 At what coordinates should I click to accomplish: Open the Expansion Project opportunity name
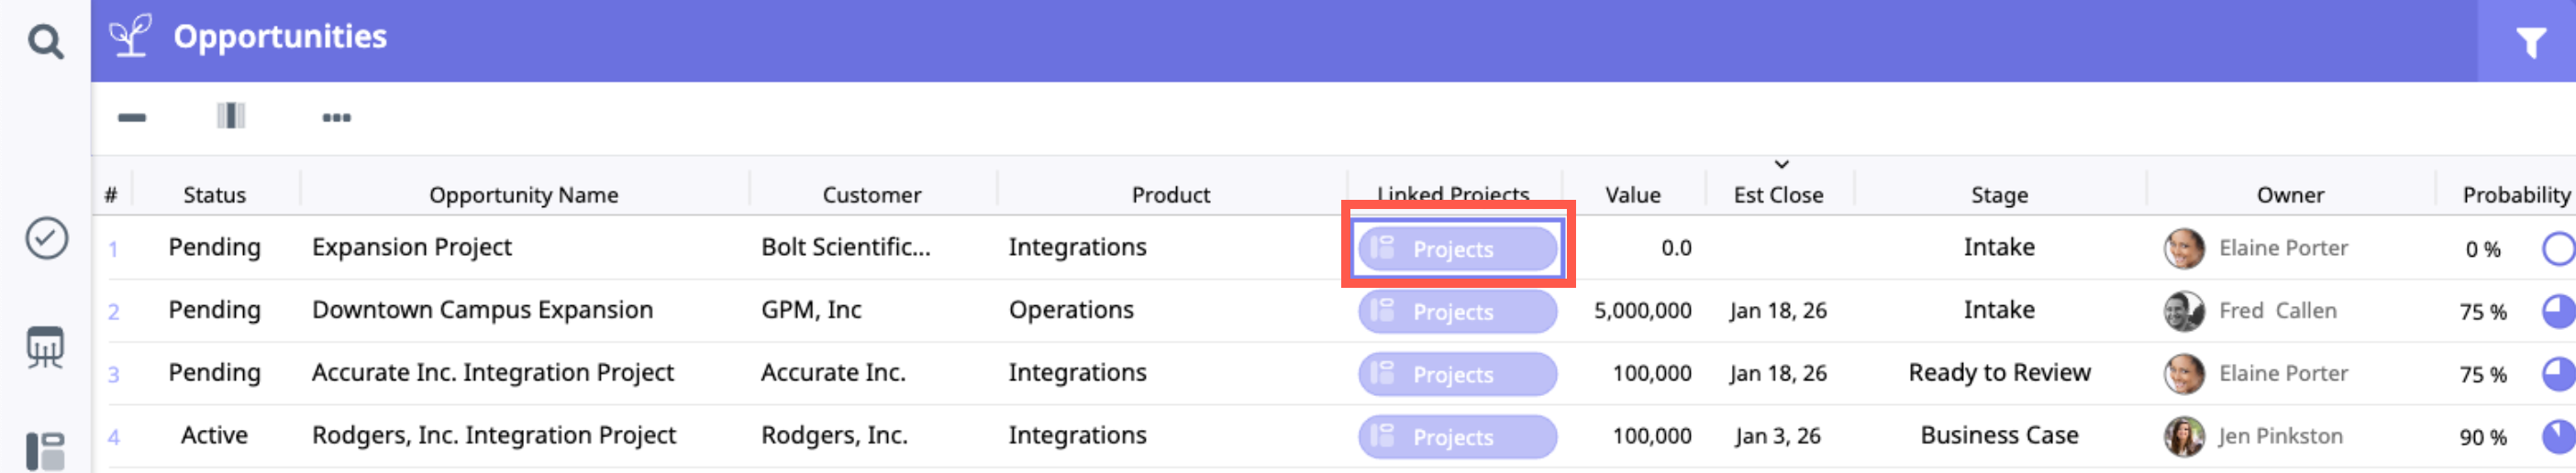click(x=411, y=247)
